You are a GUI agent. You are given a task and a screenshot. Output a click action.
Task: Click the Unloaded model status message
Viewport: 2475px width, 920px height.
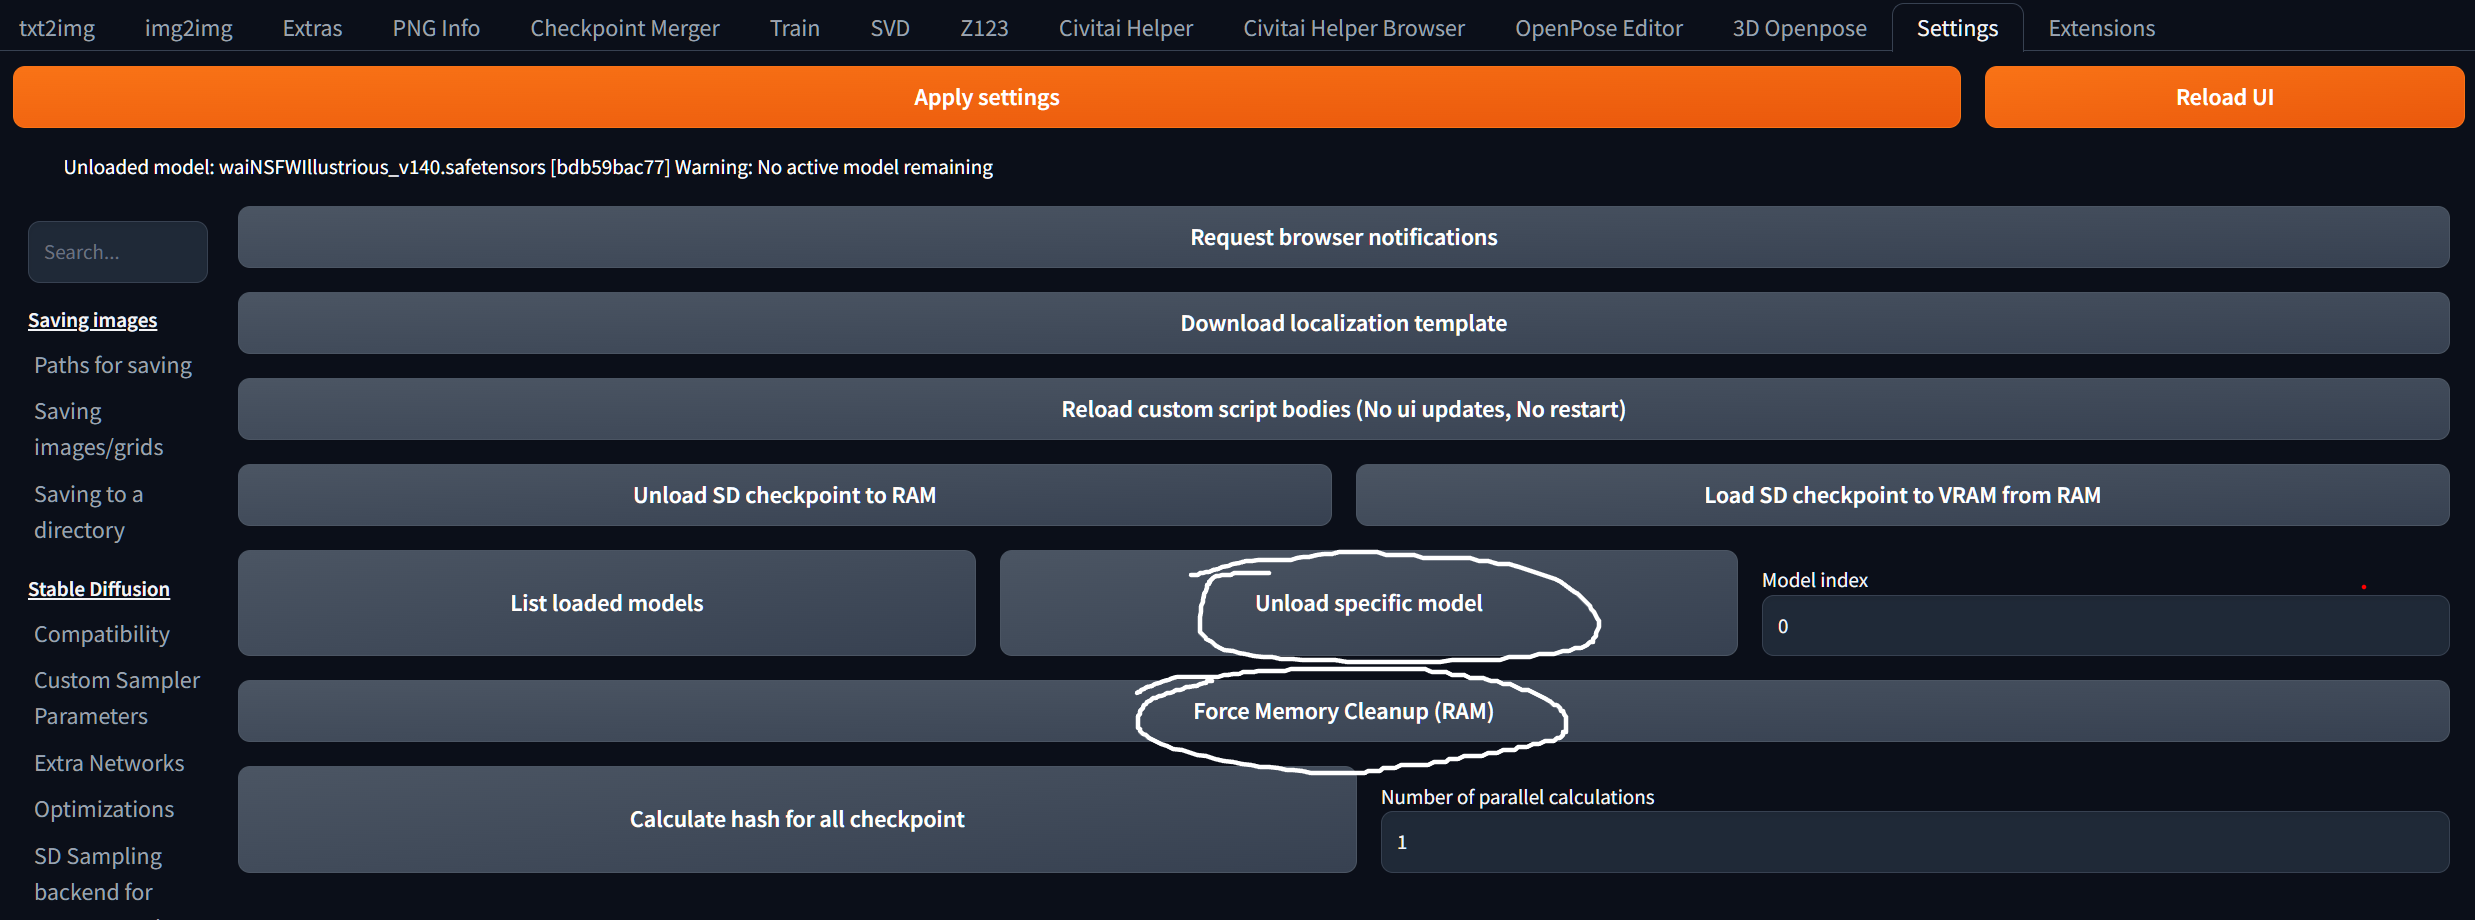(x=528, y=167)
